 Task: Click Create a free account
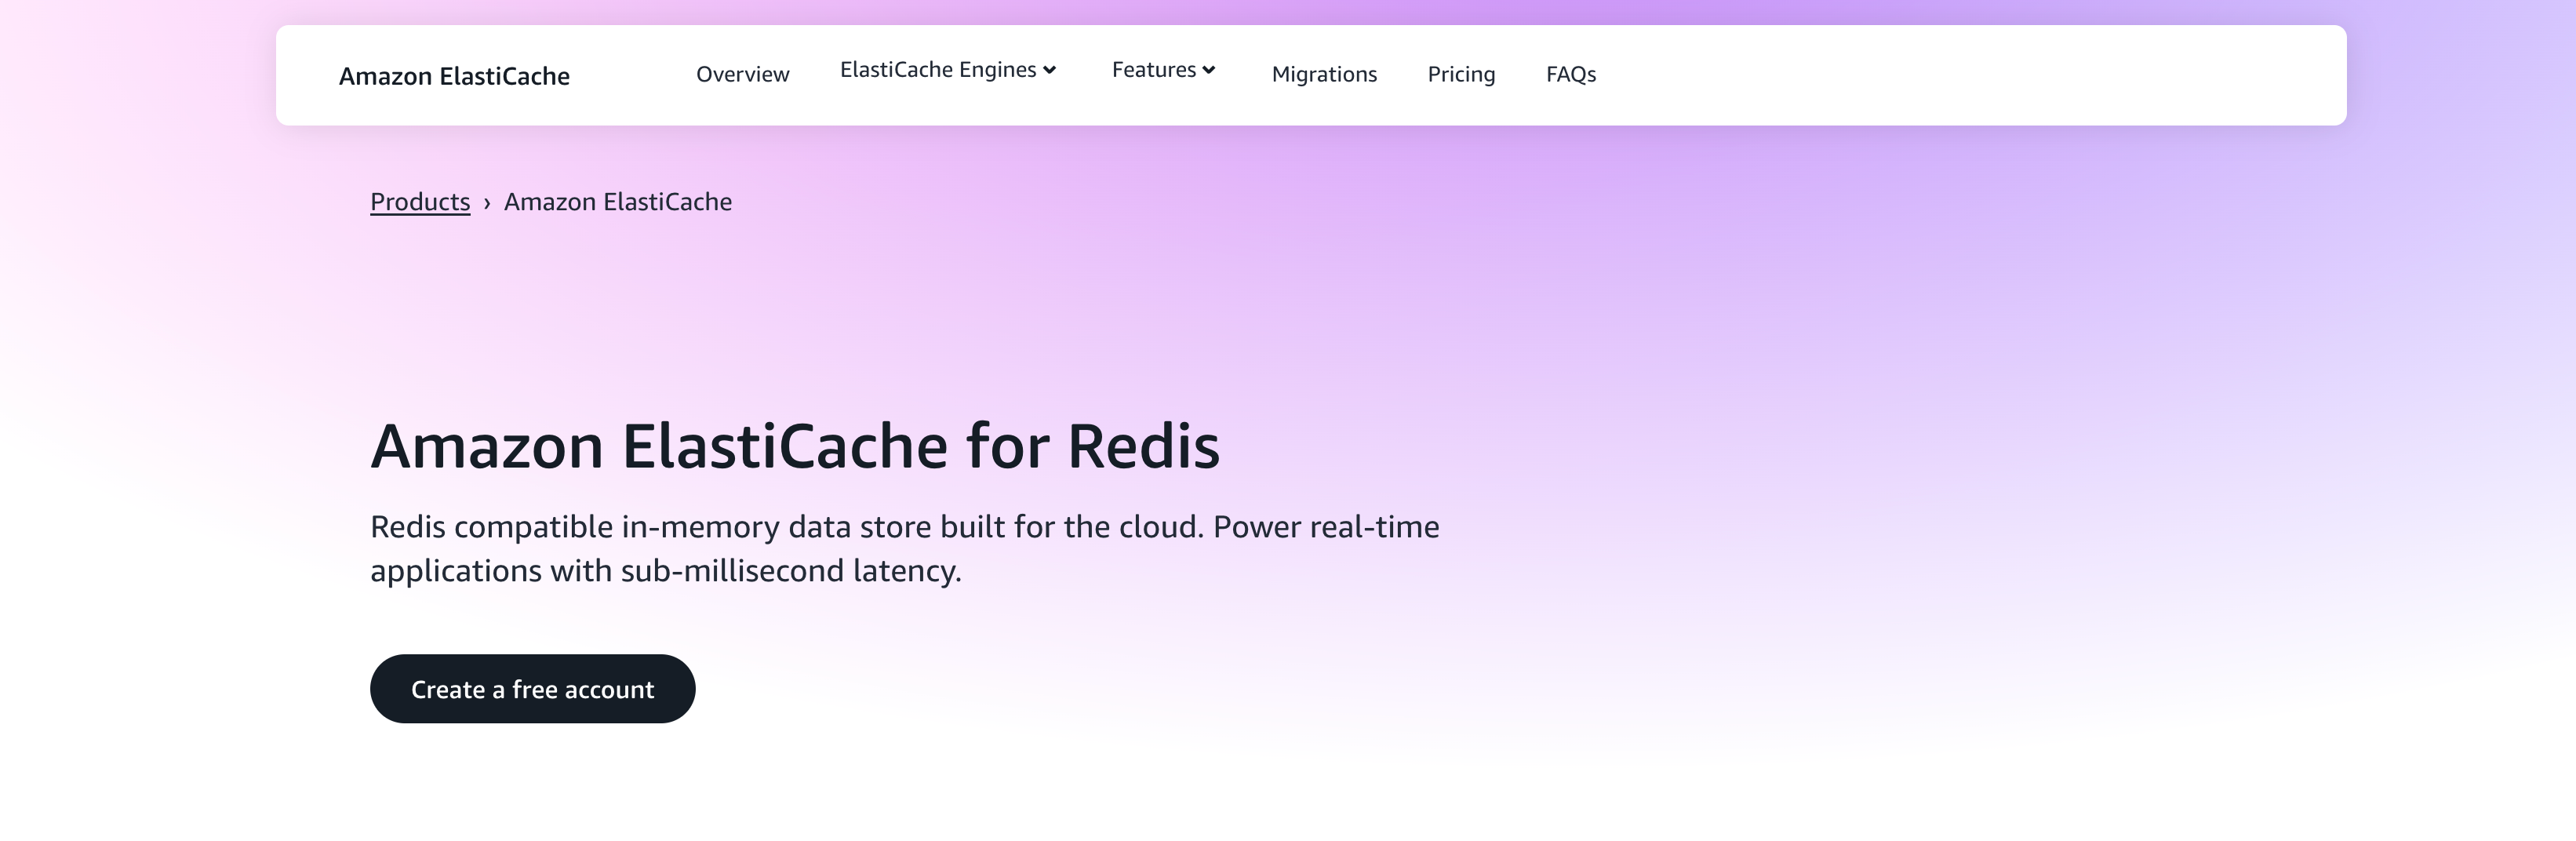(532, 688)
